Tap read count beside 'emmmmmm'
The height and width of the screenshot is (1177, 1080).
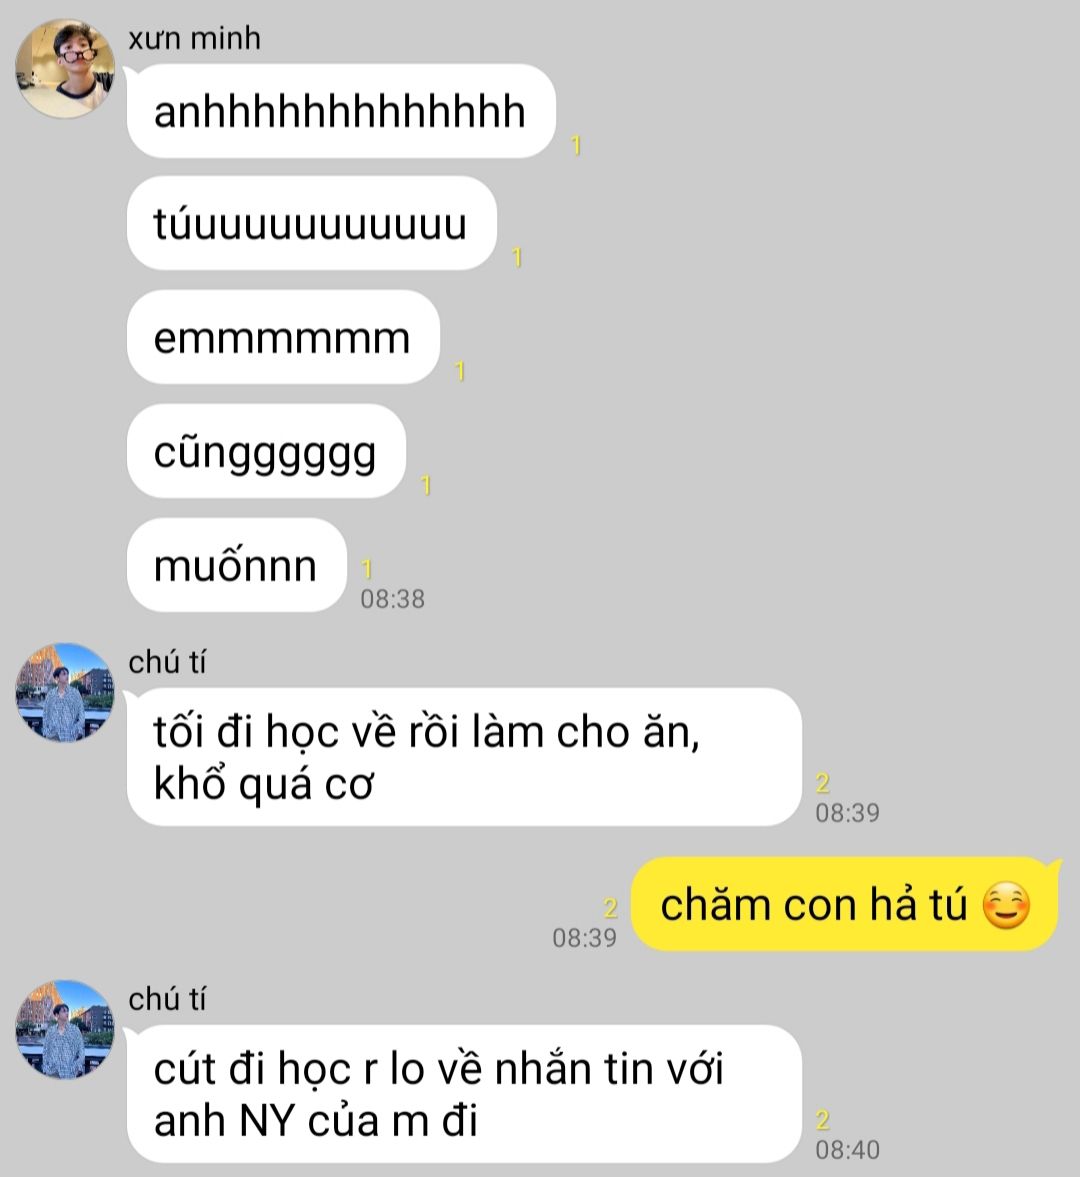tap(460, 371)
